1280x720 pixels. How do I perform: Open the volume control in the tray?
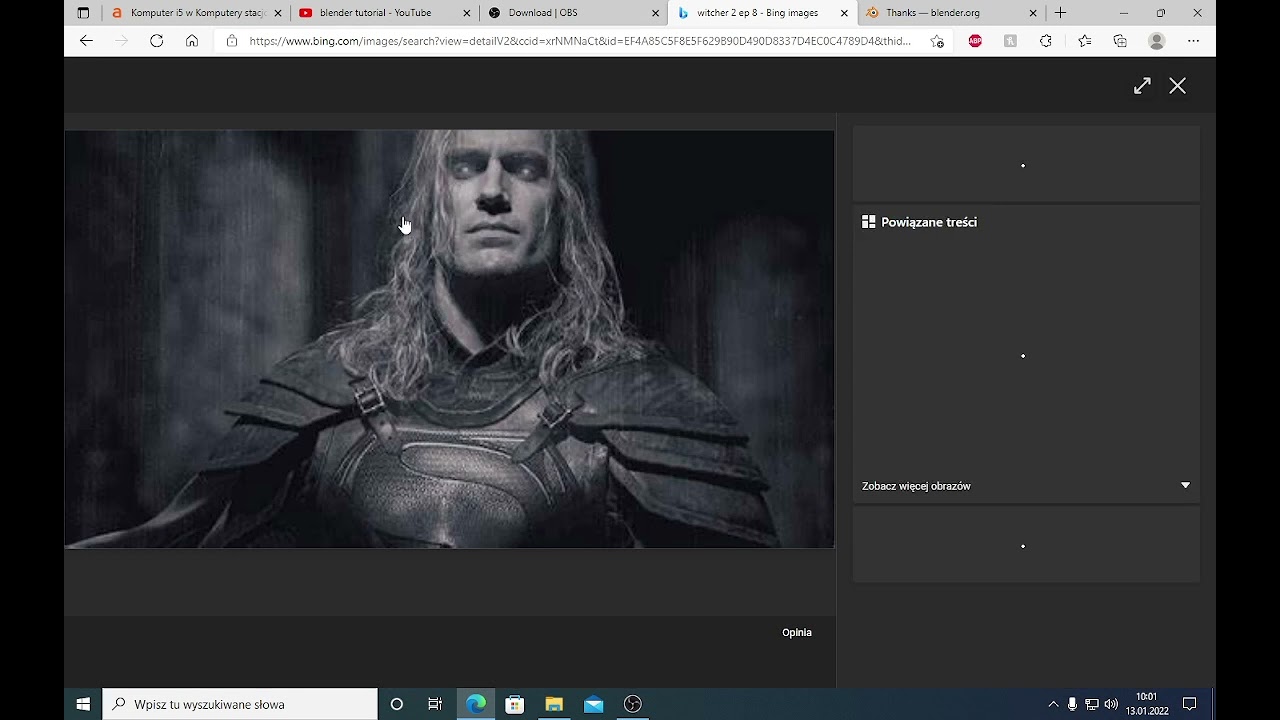(1111, 704)
